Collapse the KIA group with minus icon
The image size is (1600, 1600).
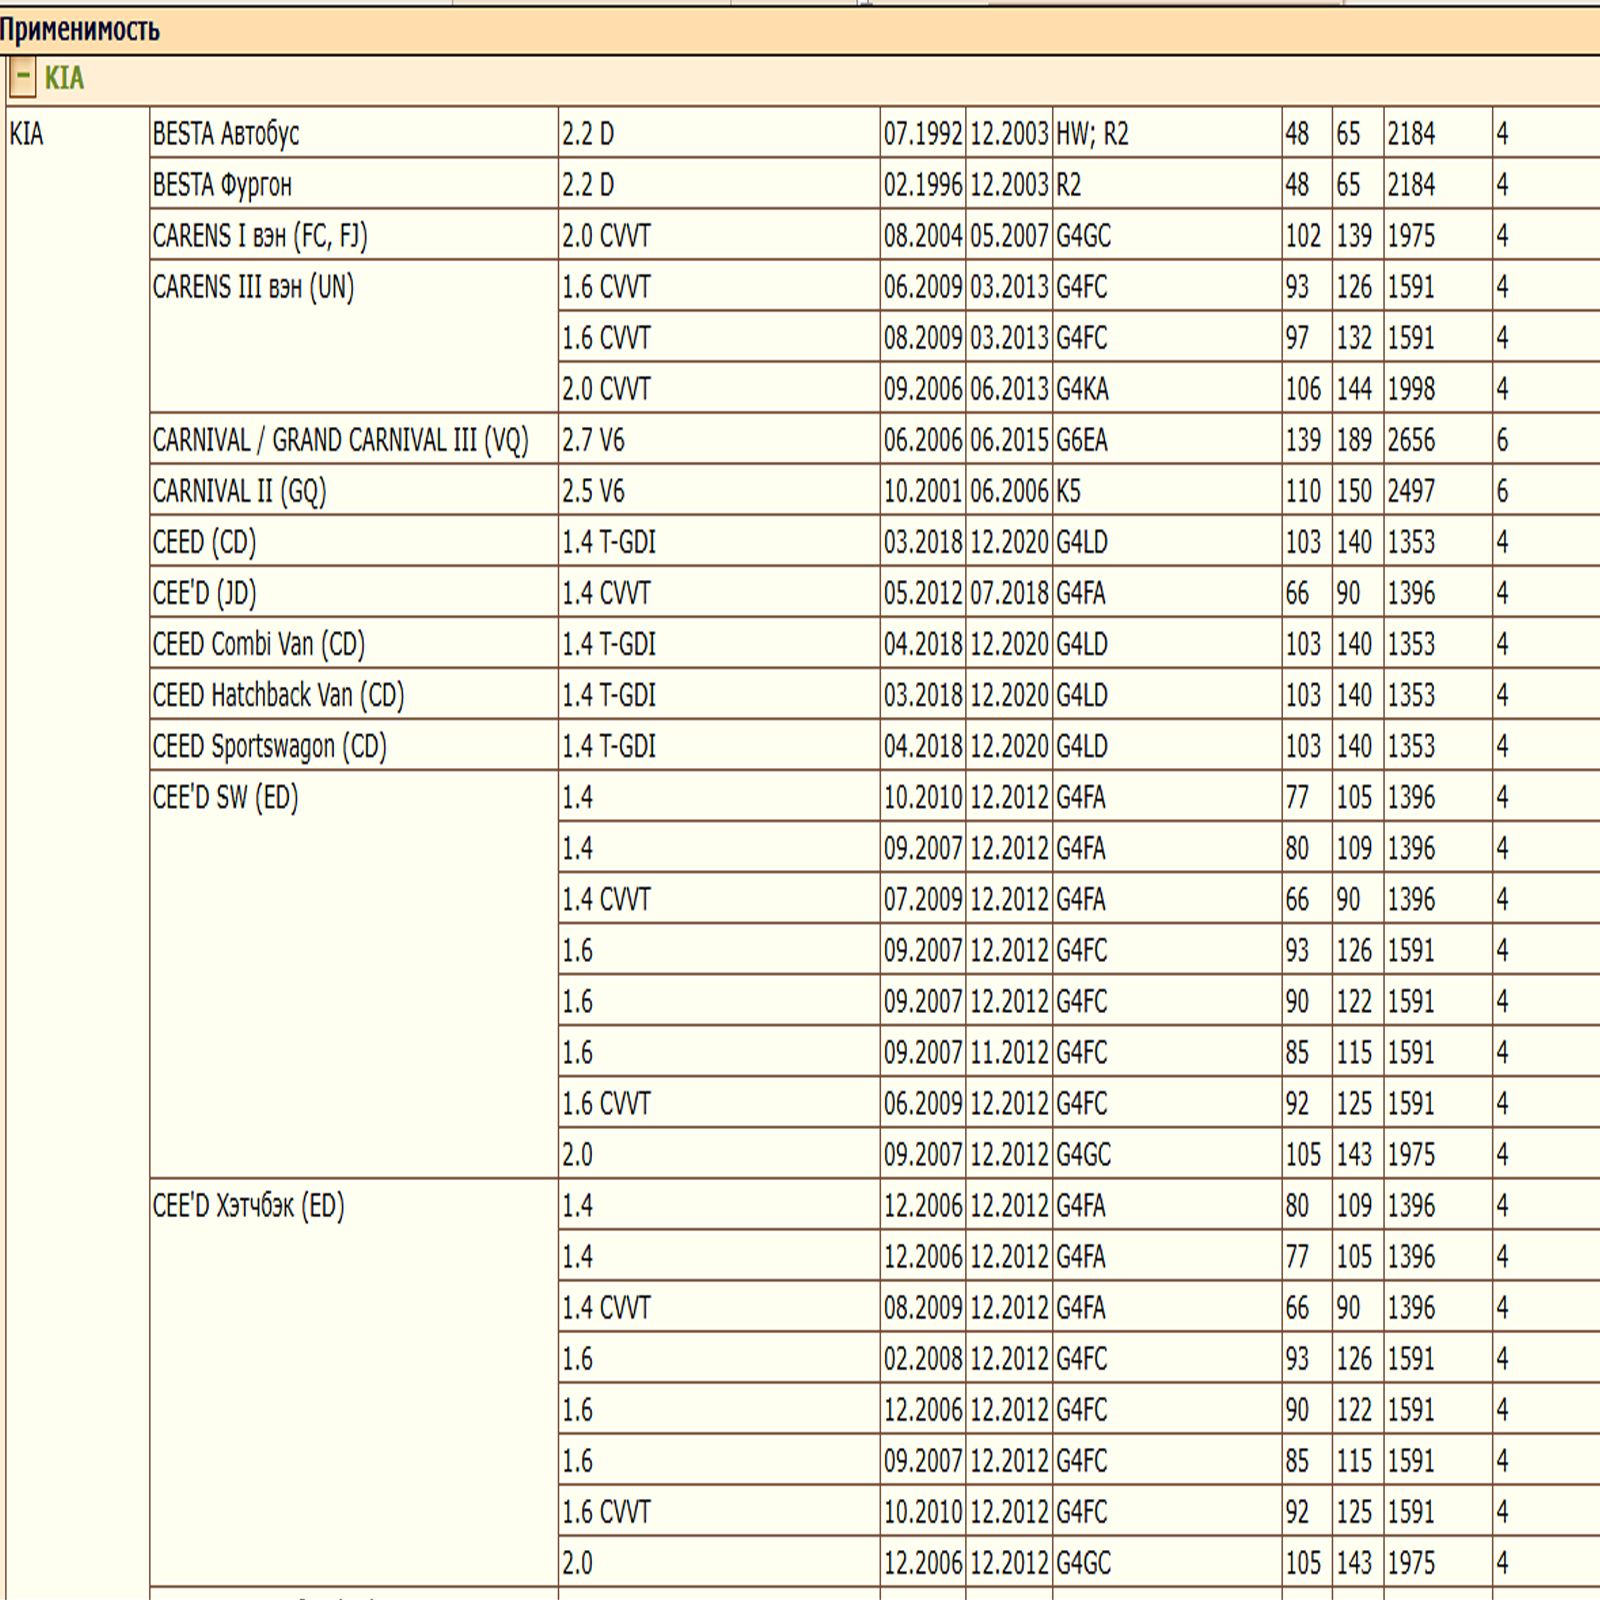tap(23, 77)
